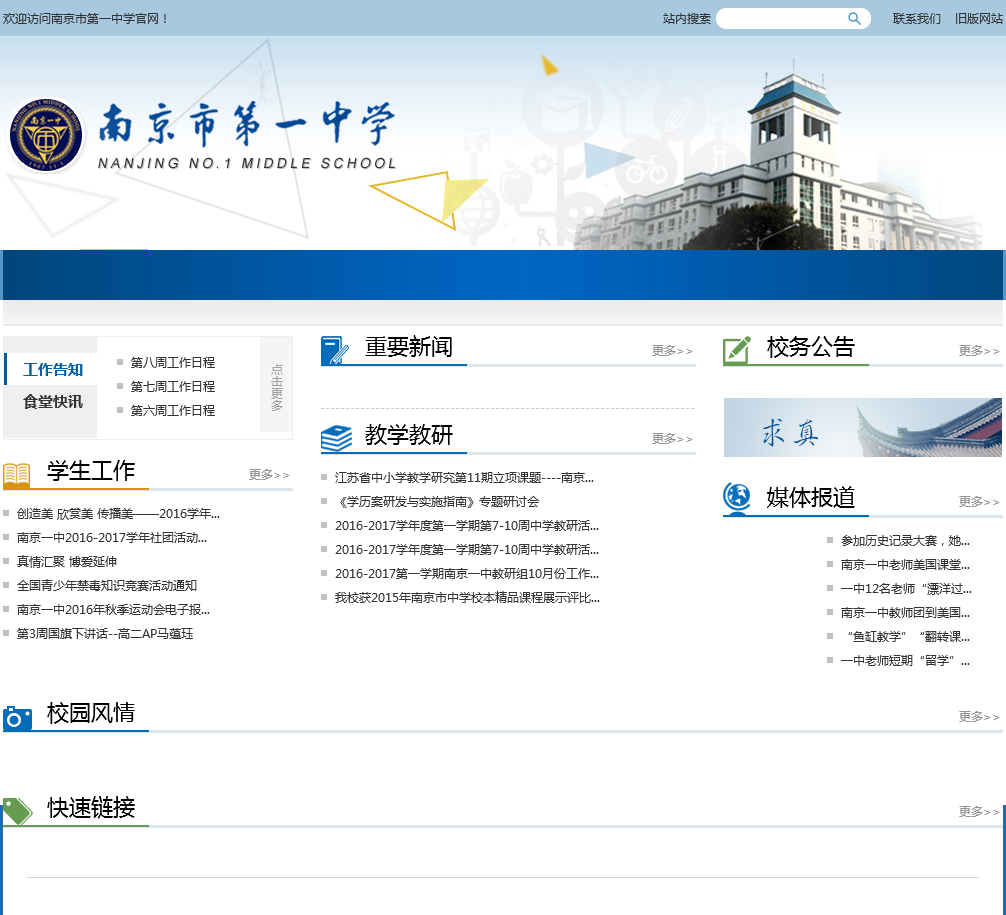Click 更多 beside 快速链接
1006x915 pixels.
(979, 811)
